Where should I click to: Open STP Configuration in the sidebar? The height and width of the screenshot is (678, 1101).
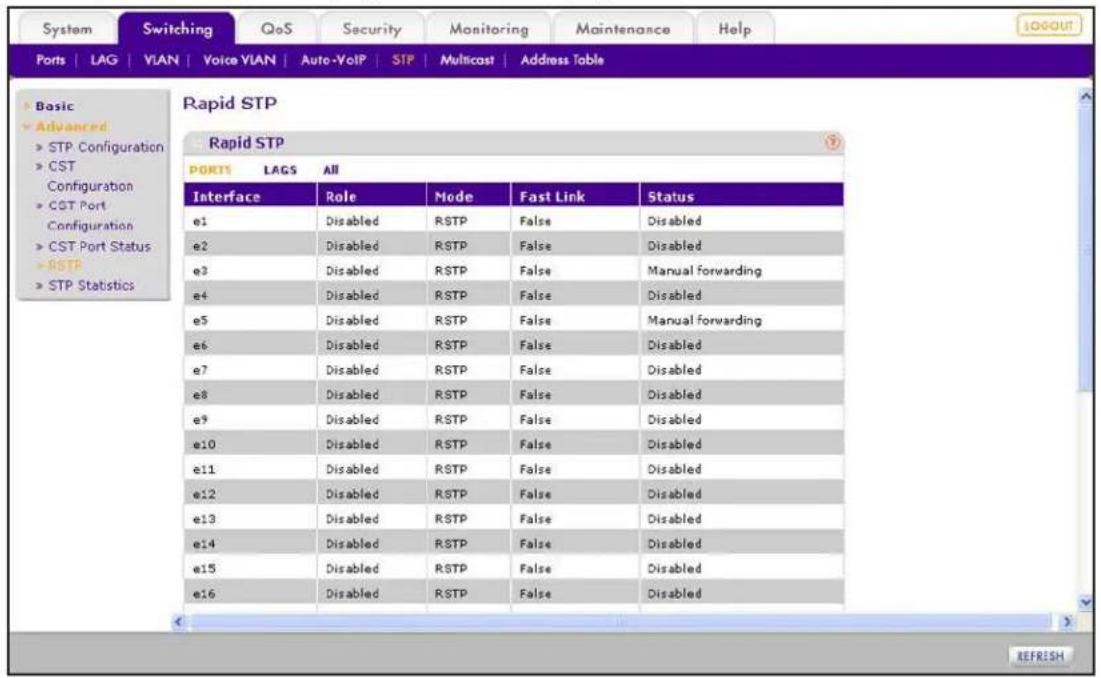(105, 147)
